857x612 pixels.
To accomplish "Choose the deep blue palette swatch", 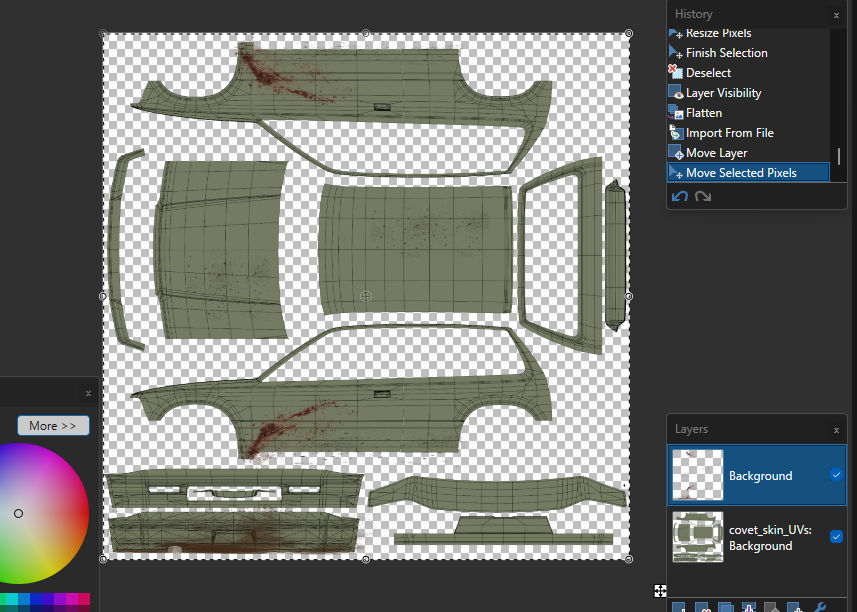I will coord(36,599).
